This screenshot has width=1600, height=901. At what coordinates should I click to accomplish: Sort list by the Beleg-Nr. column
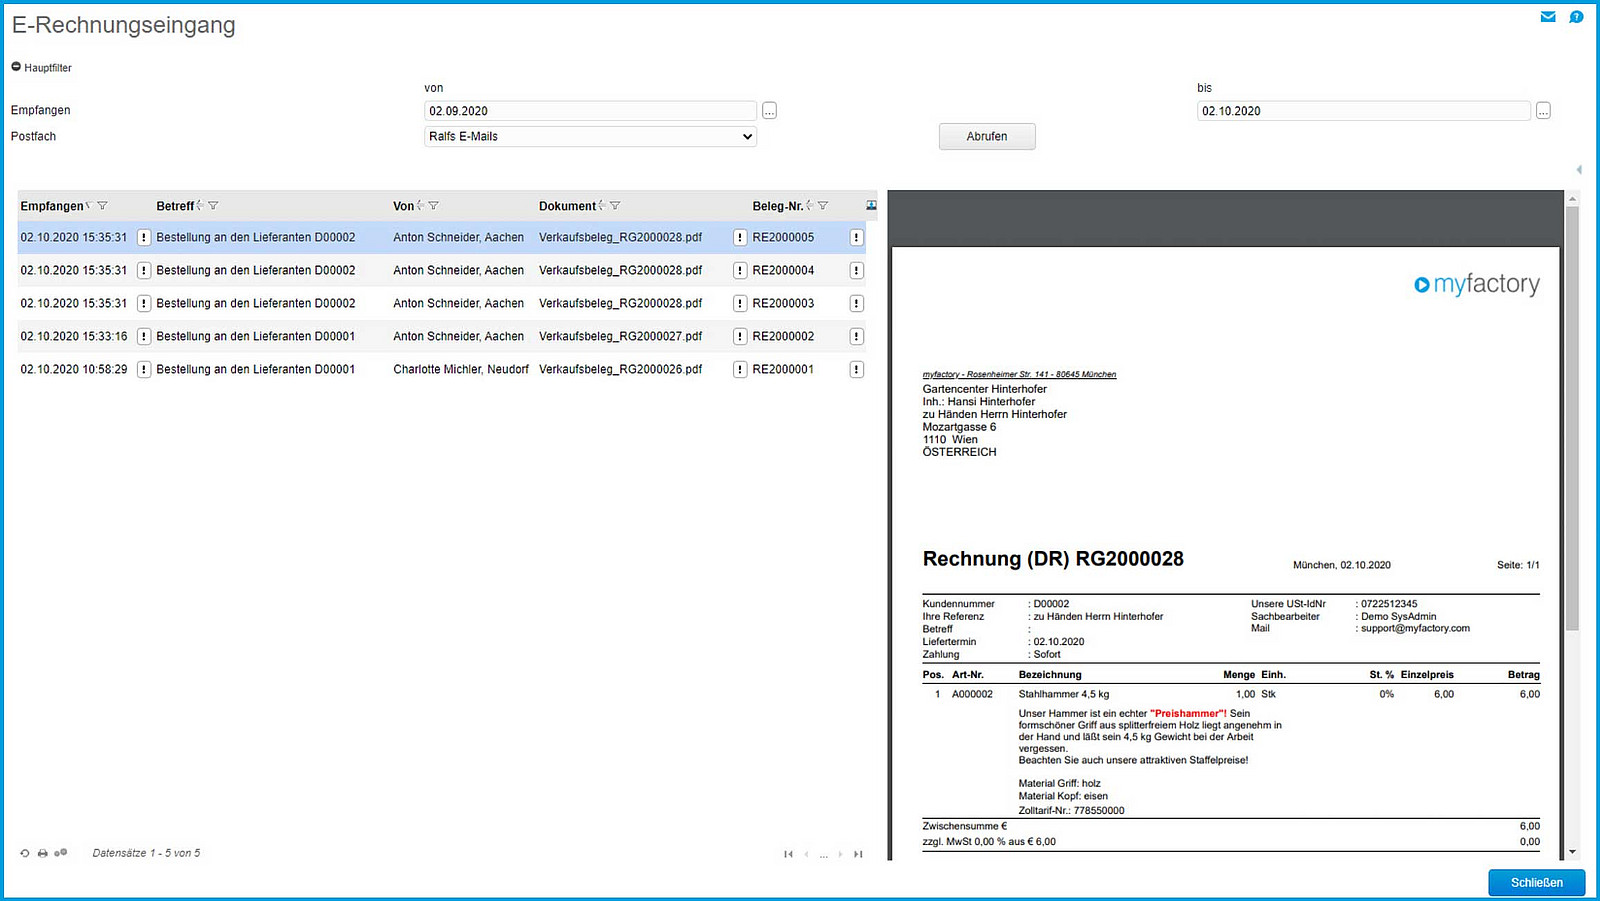810,206
